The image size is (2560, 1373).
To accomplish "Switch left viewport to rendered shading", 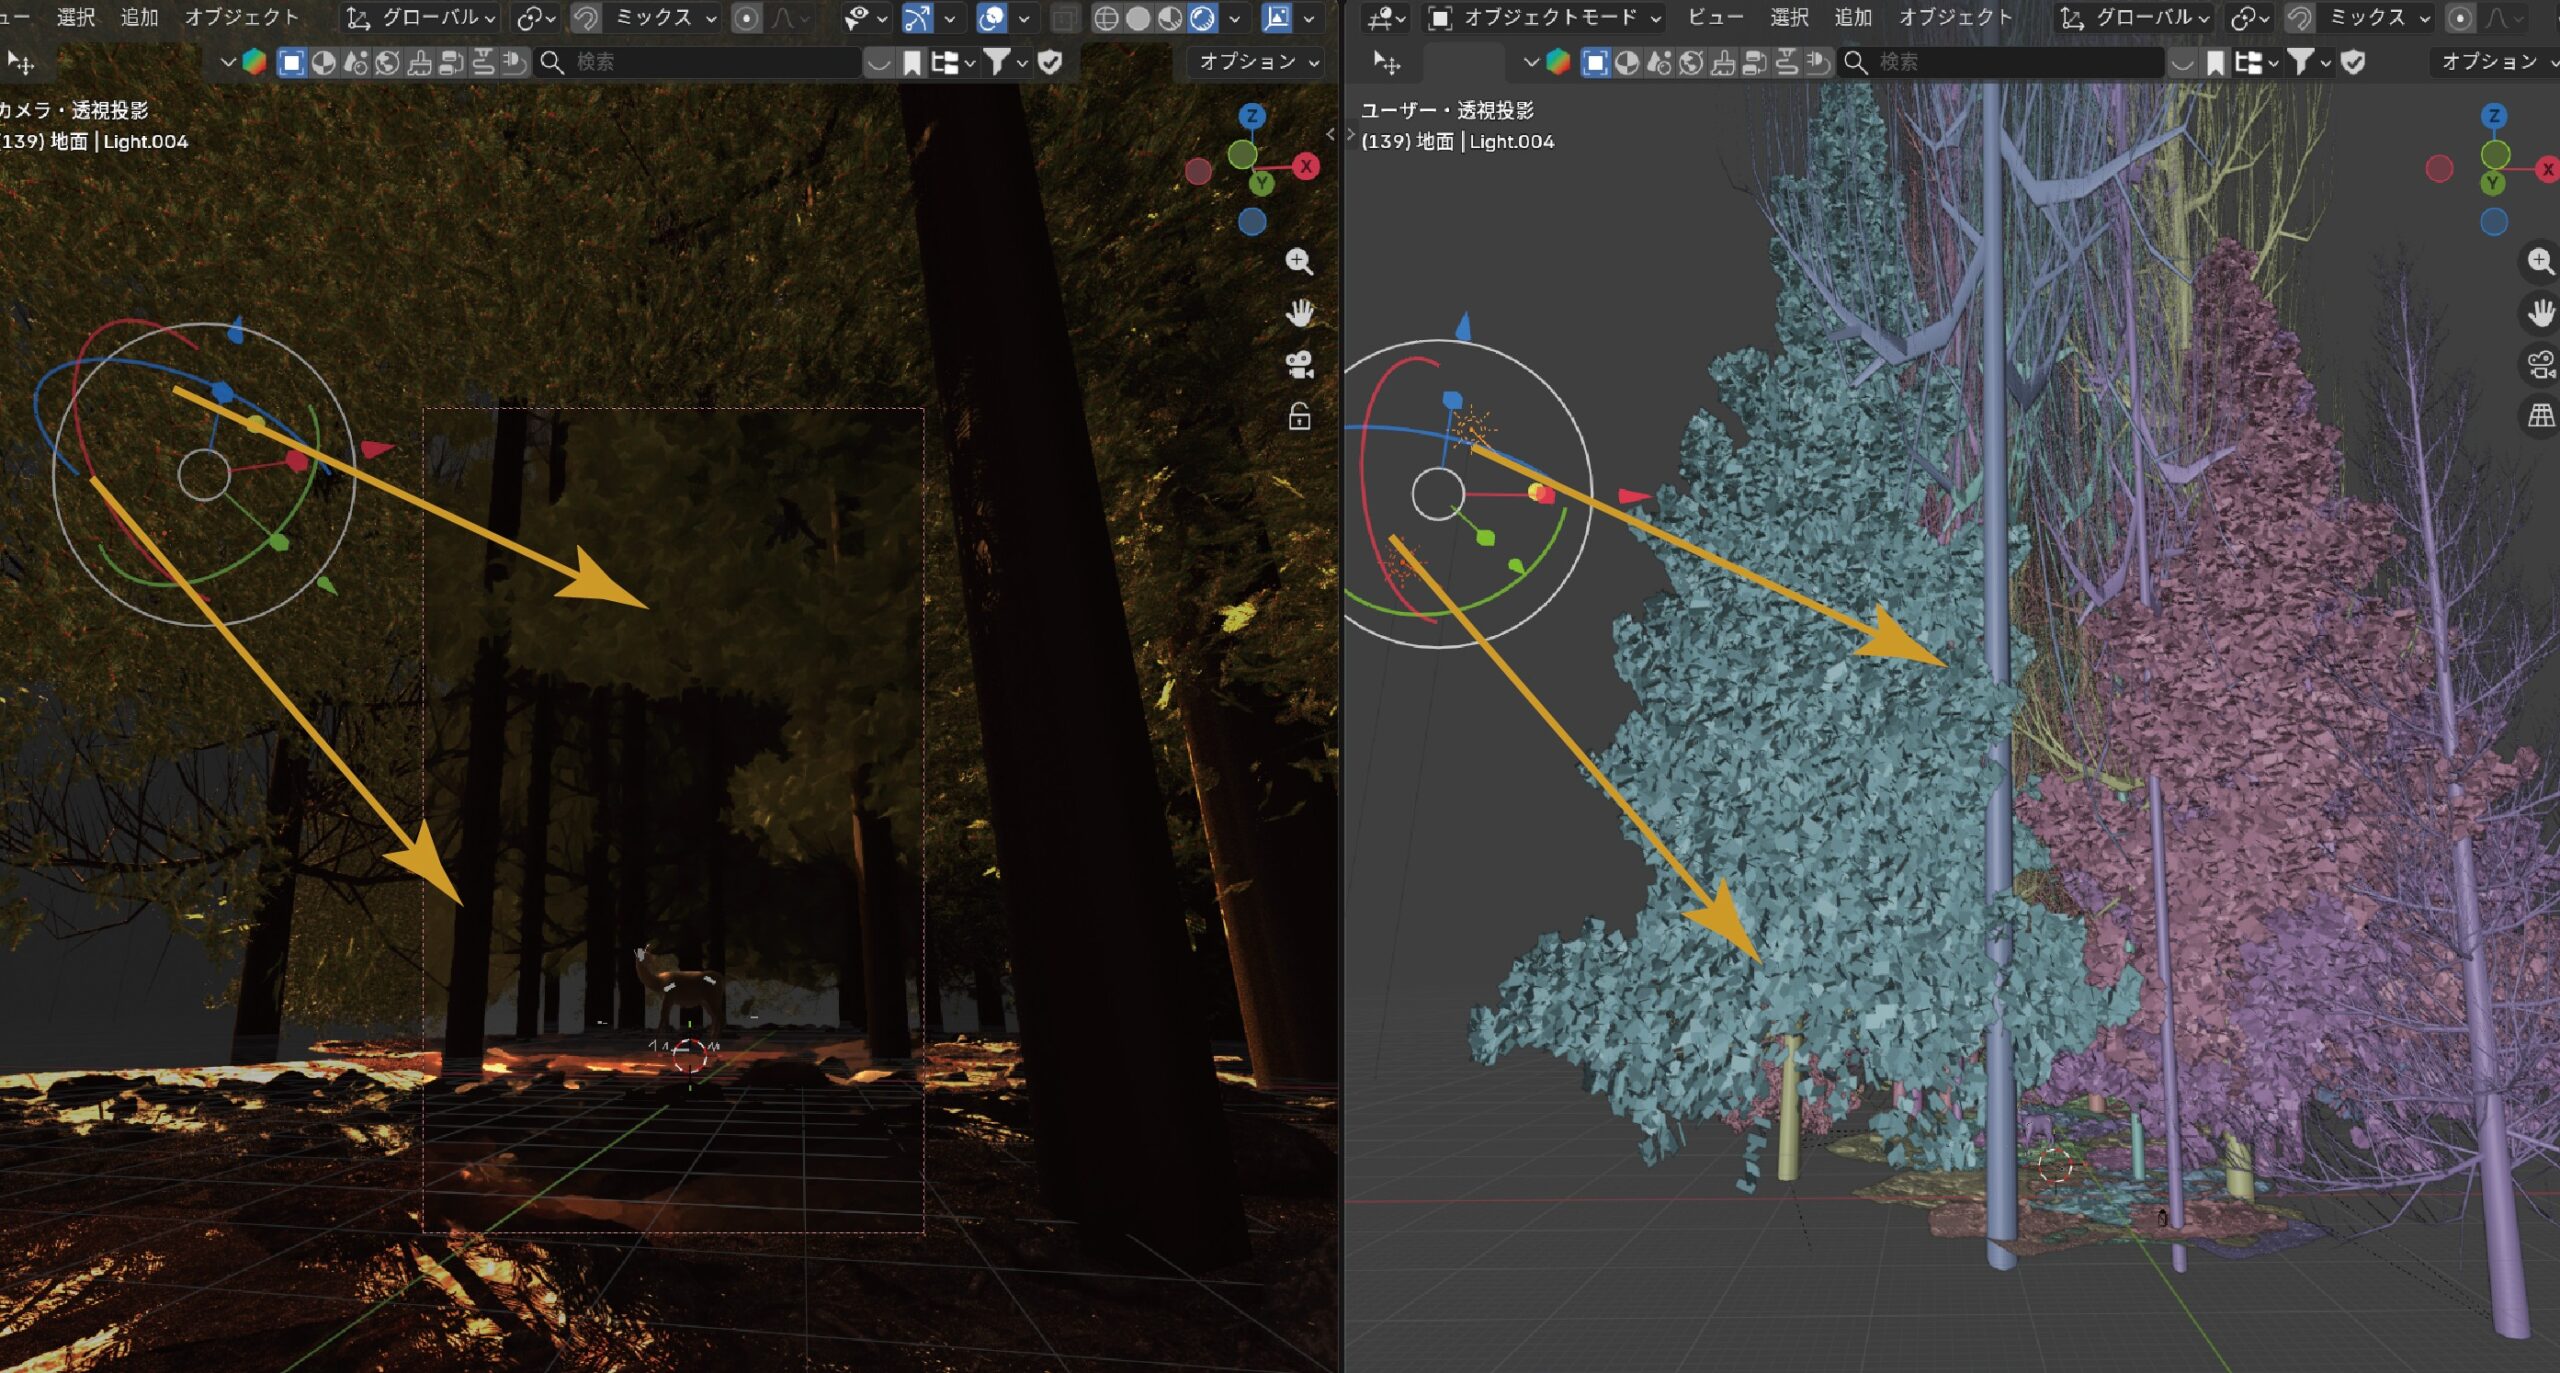I will point(1203,18).
